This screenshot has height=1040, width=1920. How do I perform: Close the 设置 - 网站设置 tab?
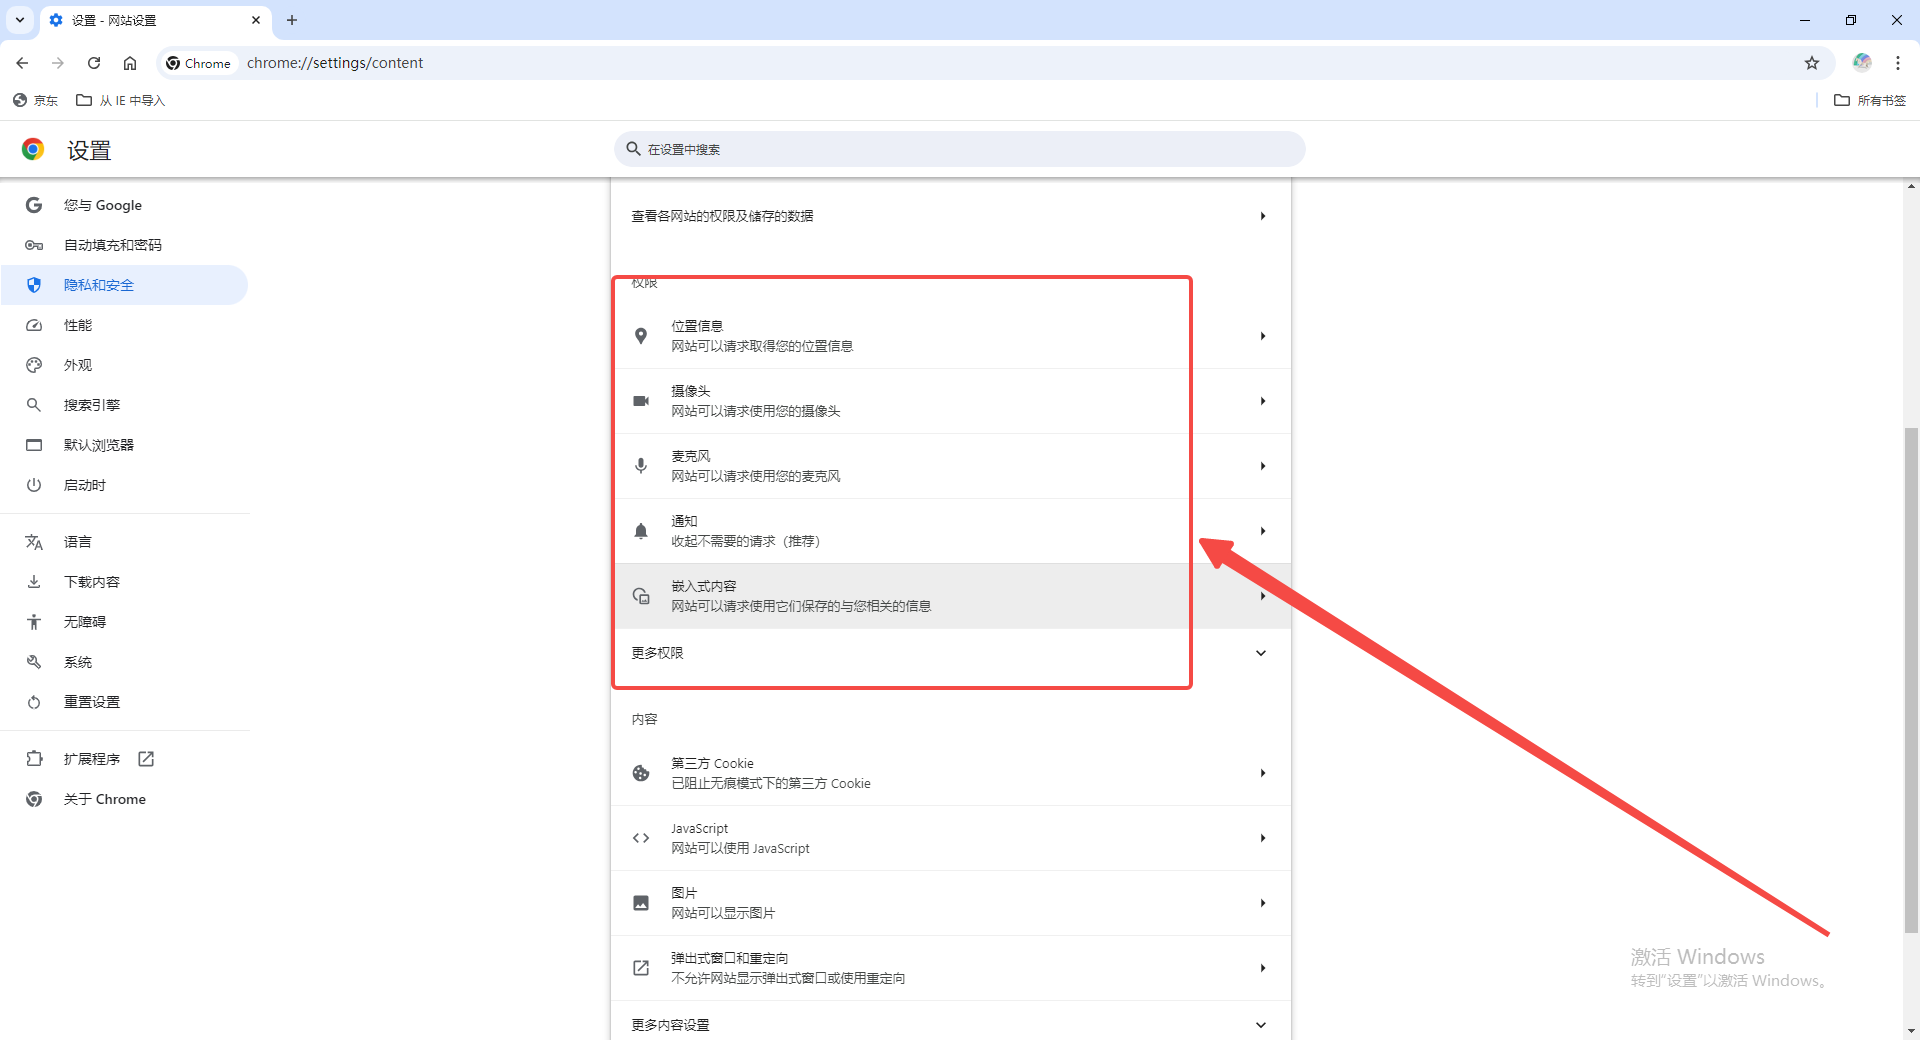[x=256, y=20]
